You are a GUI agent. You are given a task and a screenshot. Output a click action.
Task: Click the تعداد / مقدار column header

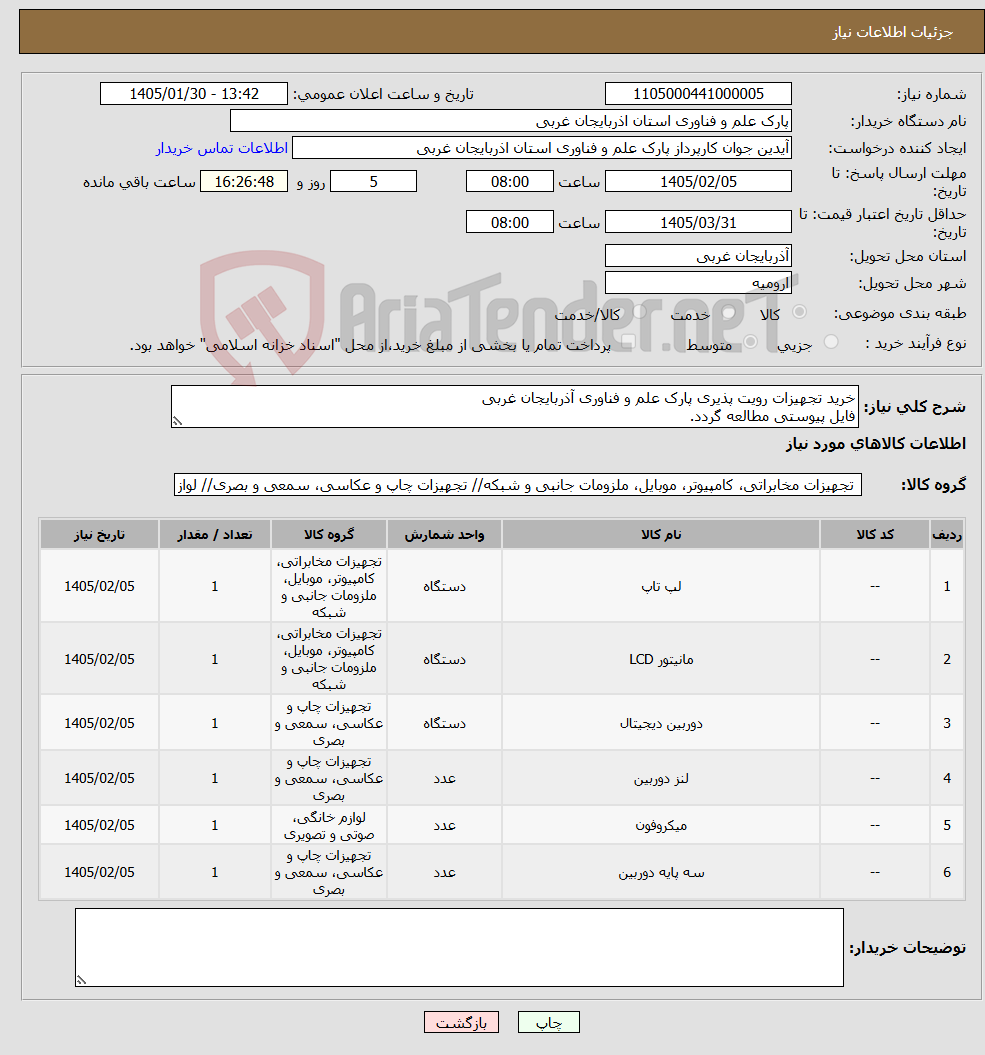pos(215,534)
